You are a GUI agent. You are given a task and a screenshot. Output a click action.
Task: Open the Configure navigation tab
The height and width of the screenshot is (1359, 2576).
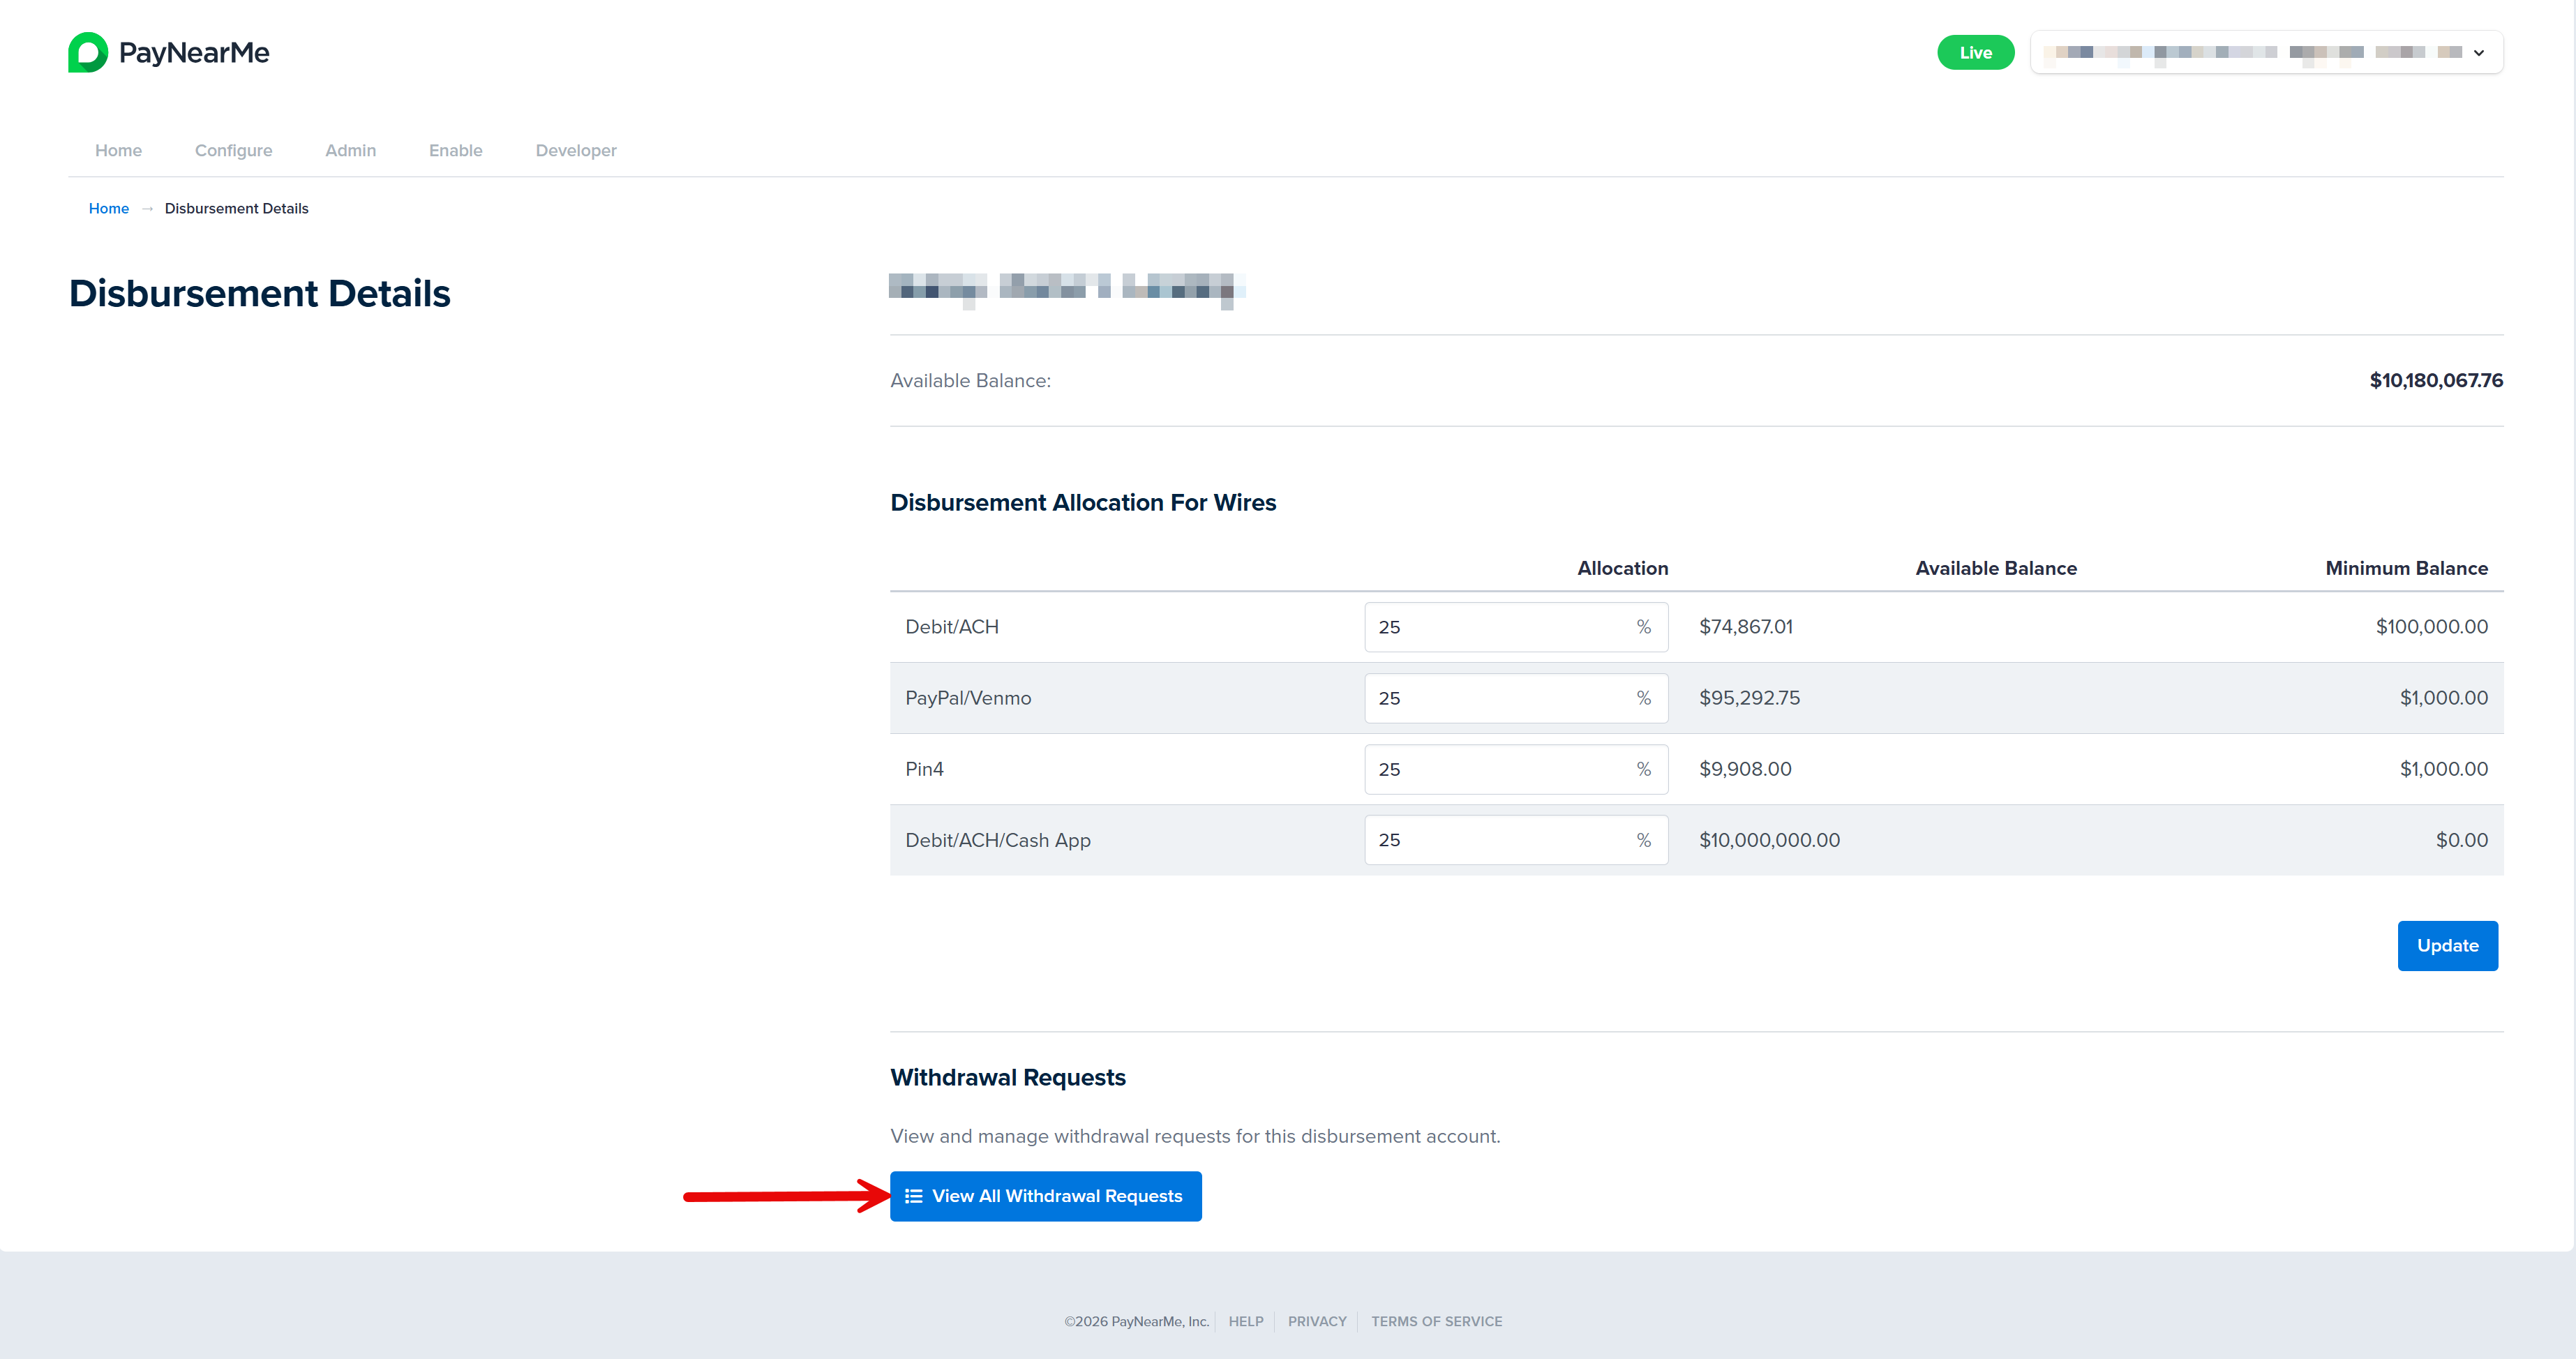click(x=233, y=150)
